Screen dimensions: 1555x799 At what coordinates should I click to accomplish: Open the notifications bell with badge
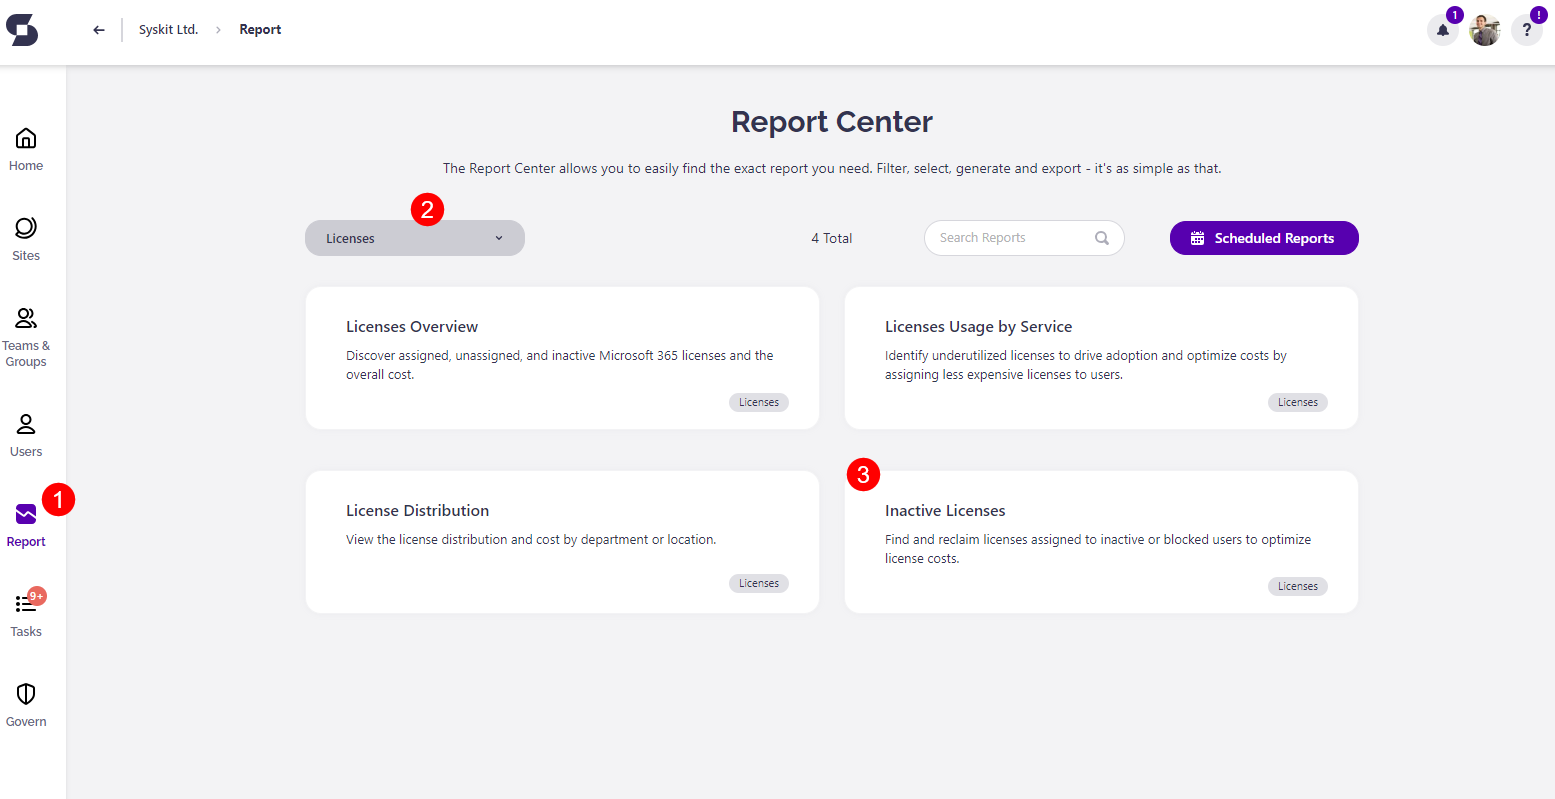click(1442, 30)
